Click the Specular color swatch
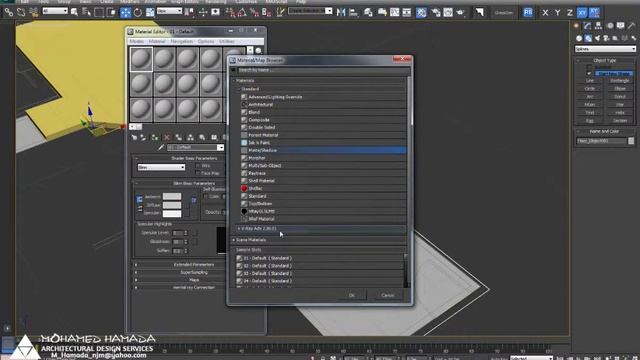 click(172, 213)
